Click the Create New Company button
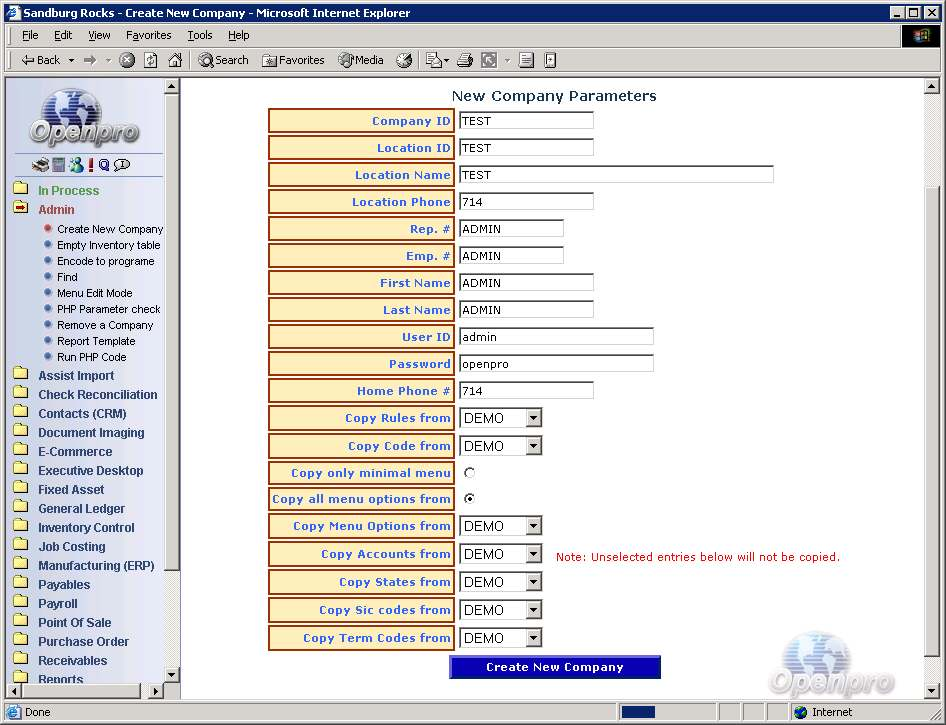The height and width of the screenshot is (725, 946). pos(555,667)
